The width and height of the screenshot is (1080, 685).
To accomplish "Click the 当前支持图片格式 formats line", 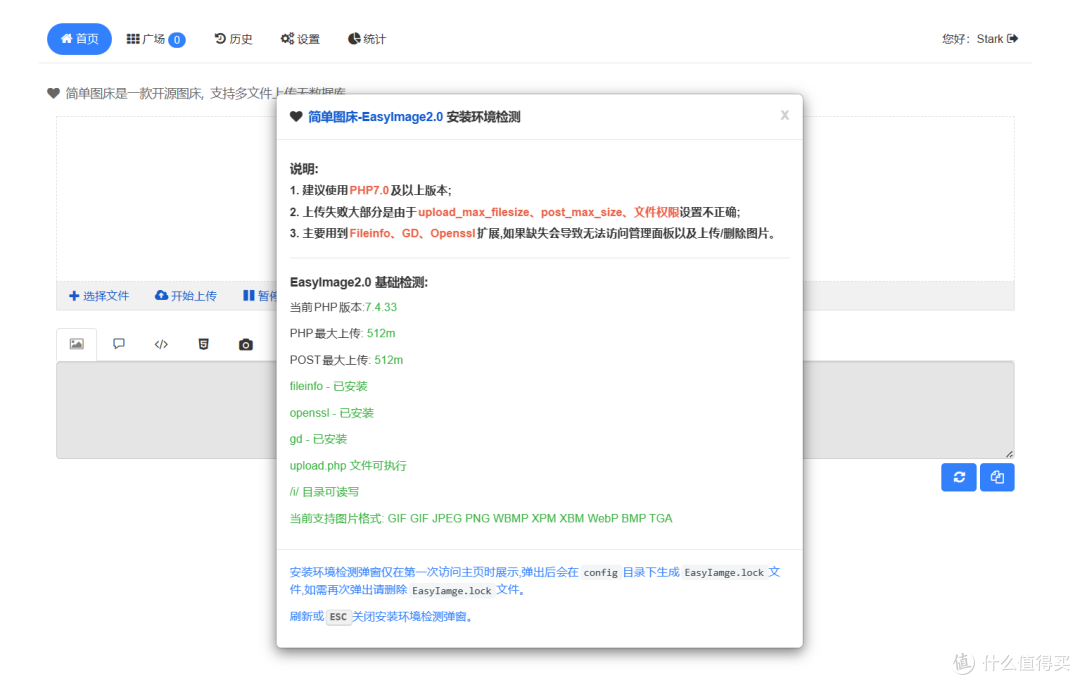I will tap(481, 518).
